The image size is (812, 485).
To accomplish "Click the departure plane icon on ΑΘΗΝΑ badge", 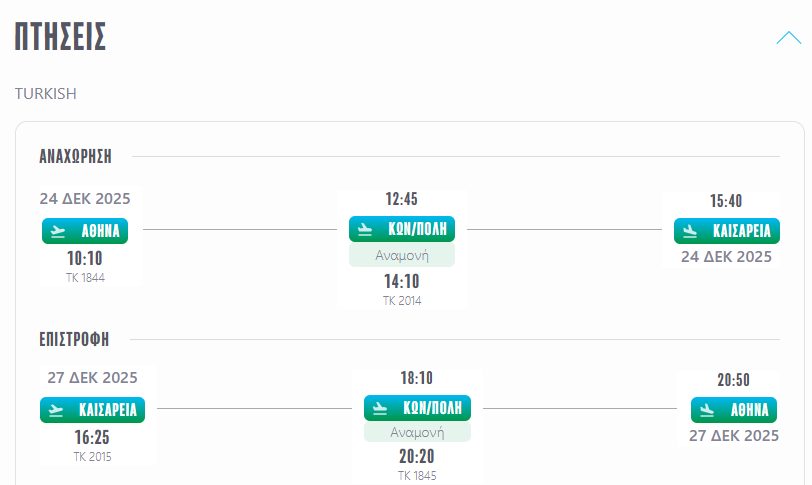I will pos(60,232).
